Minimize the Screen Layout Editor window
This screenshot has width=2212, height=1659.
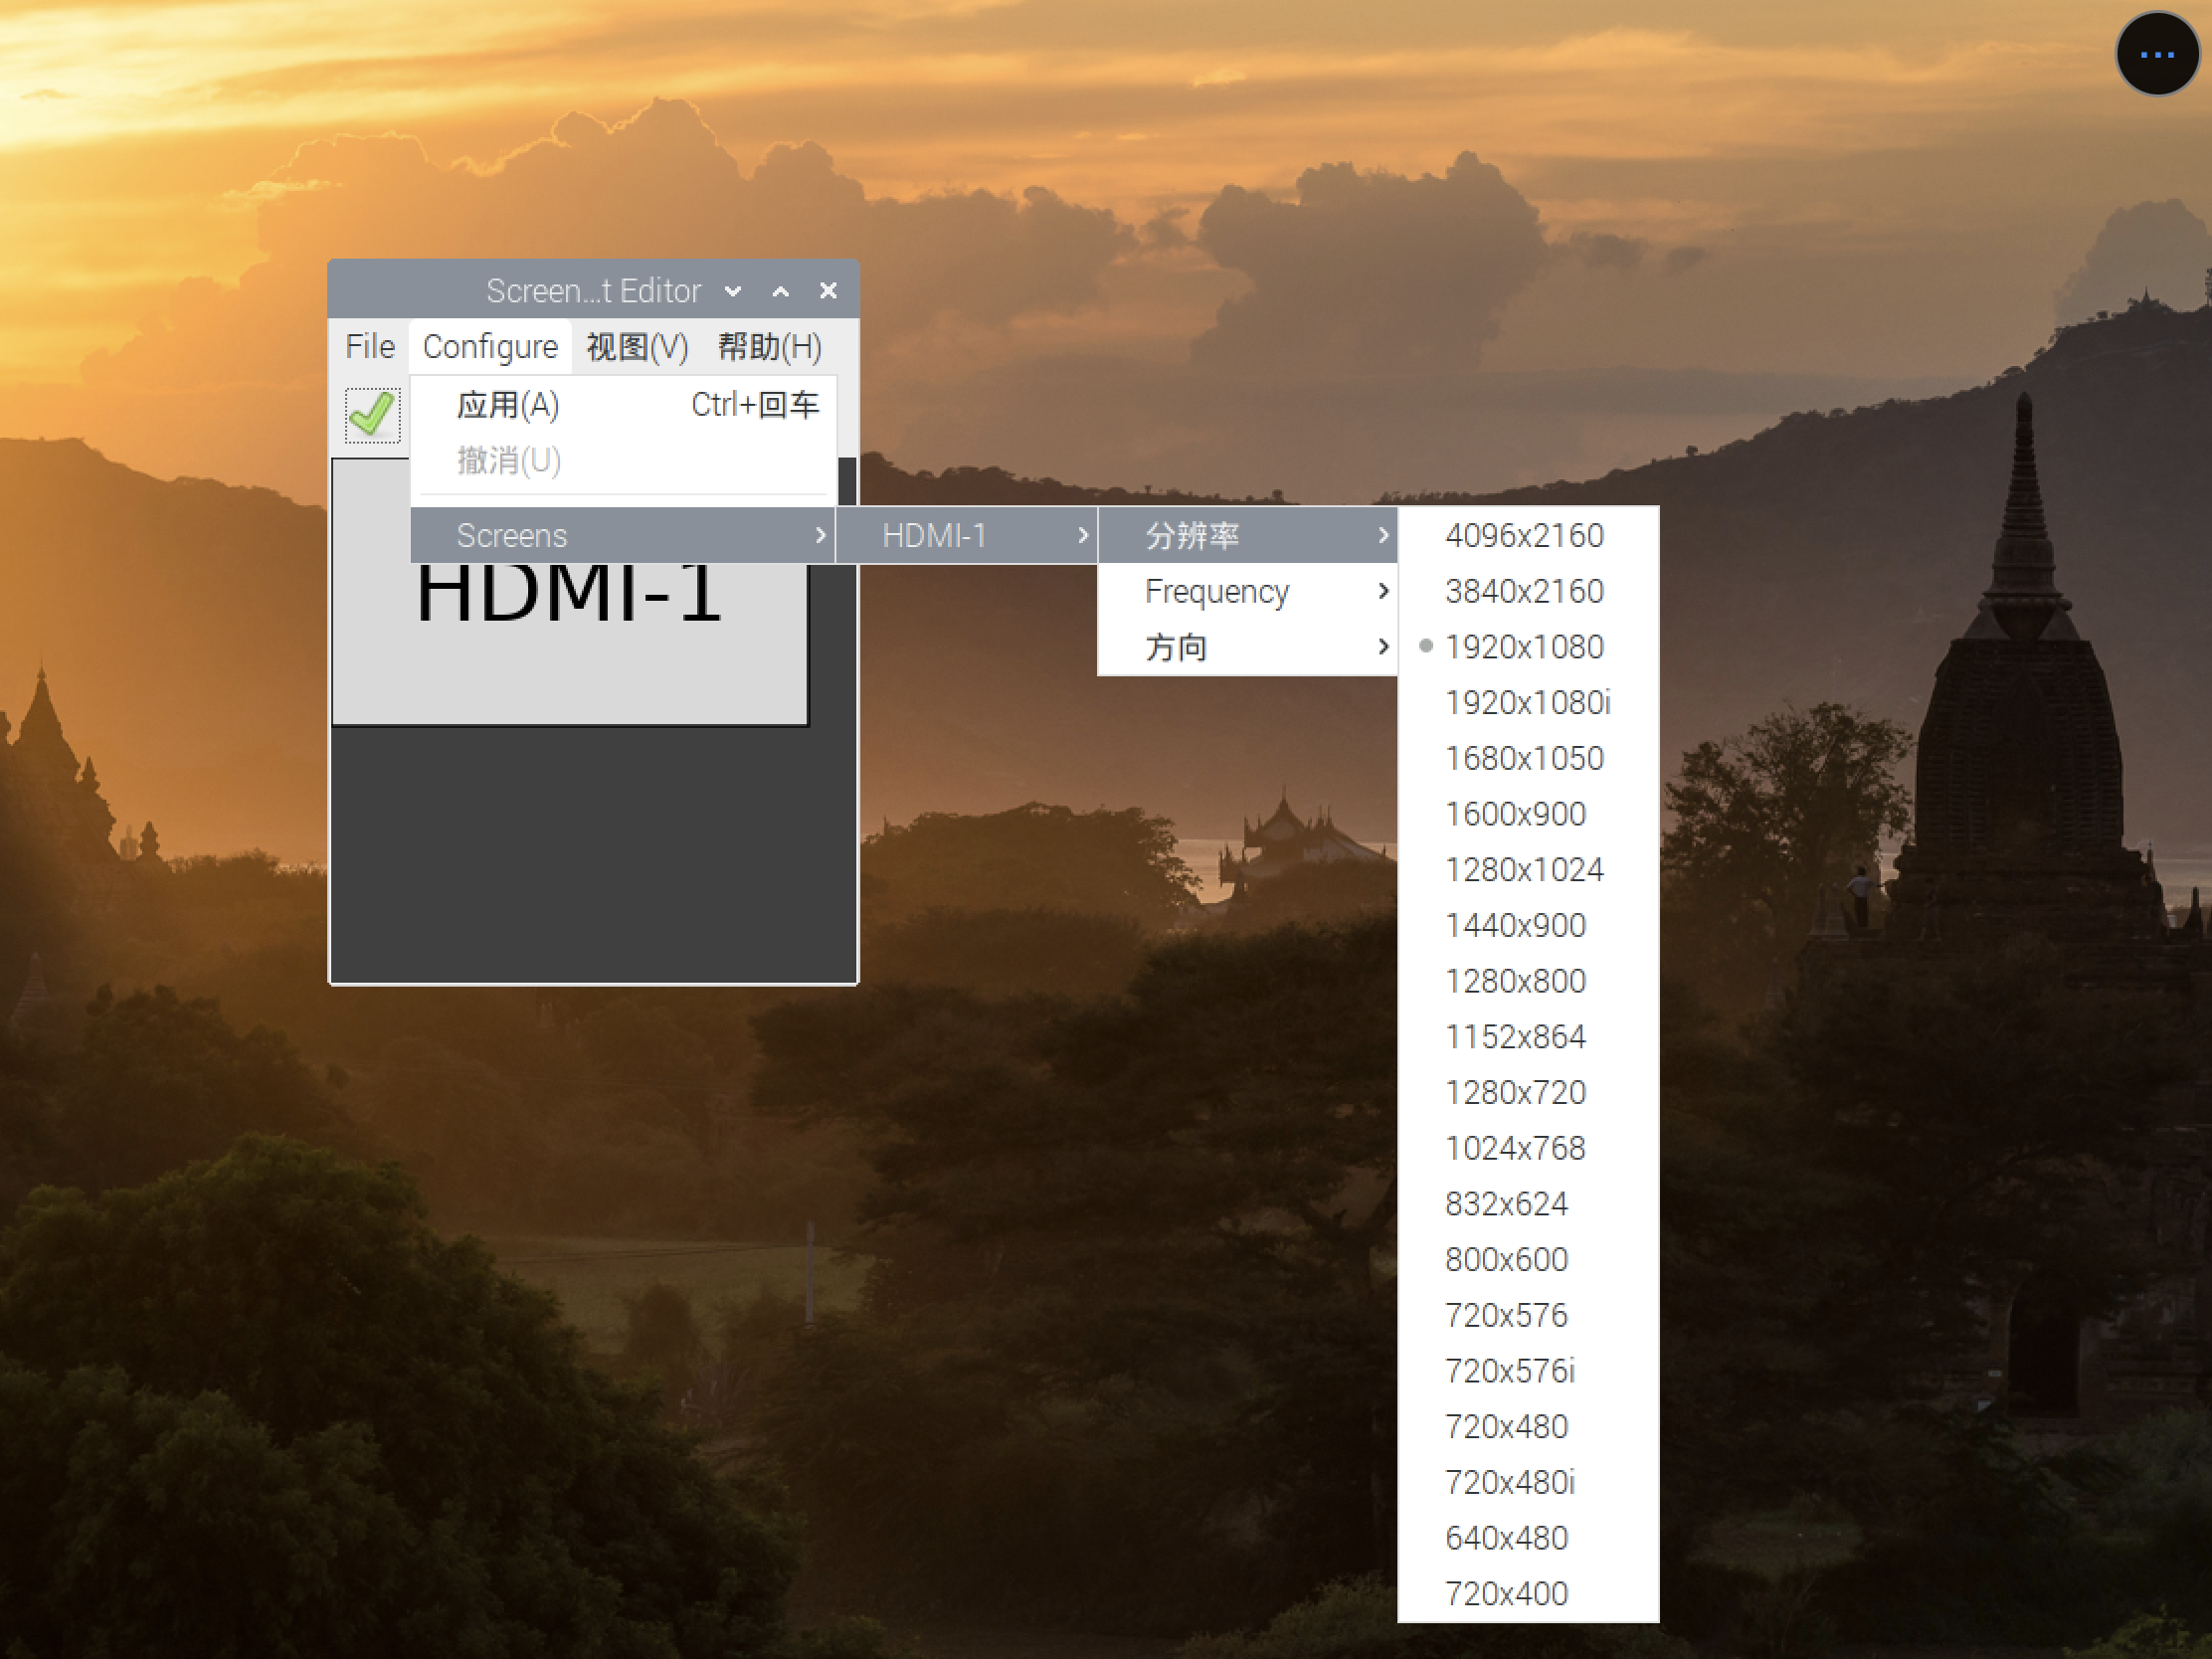(x=733, y=291)
